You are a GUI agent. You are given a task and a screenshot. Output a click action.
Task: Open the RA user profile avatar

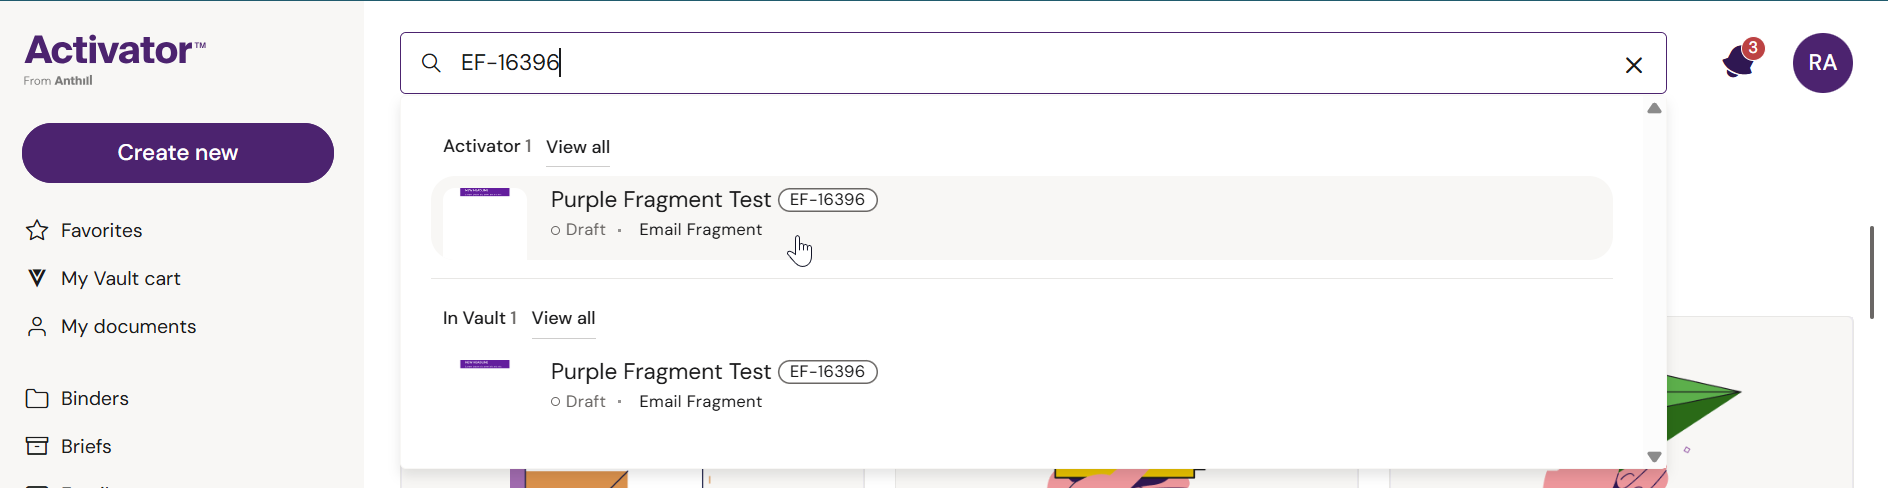pos(1822,63)
